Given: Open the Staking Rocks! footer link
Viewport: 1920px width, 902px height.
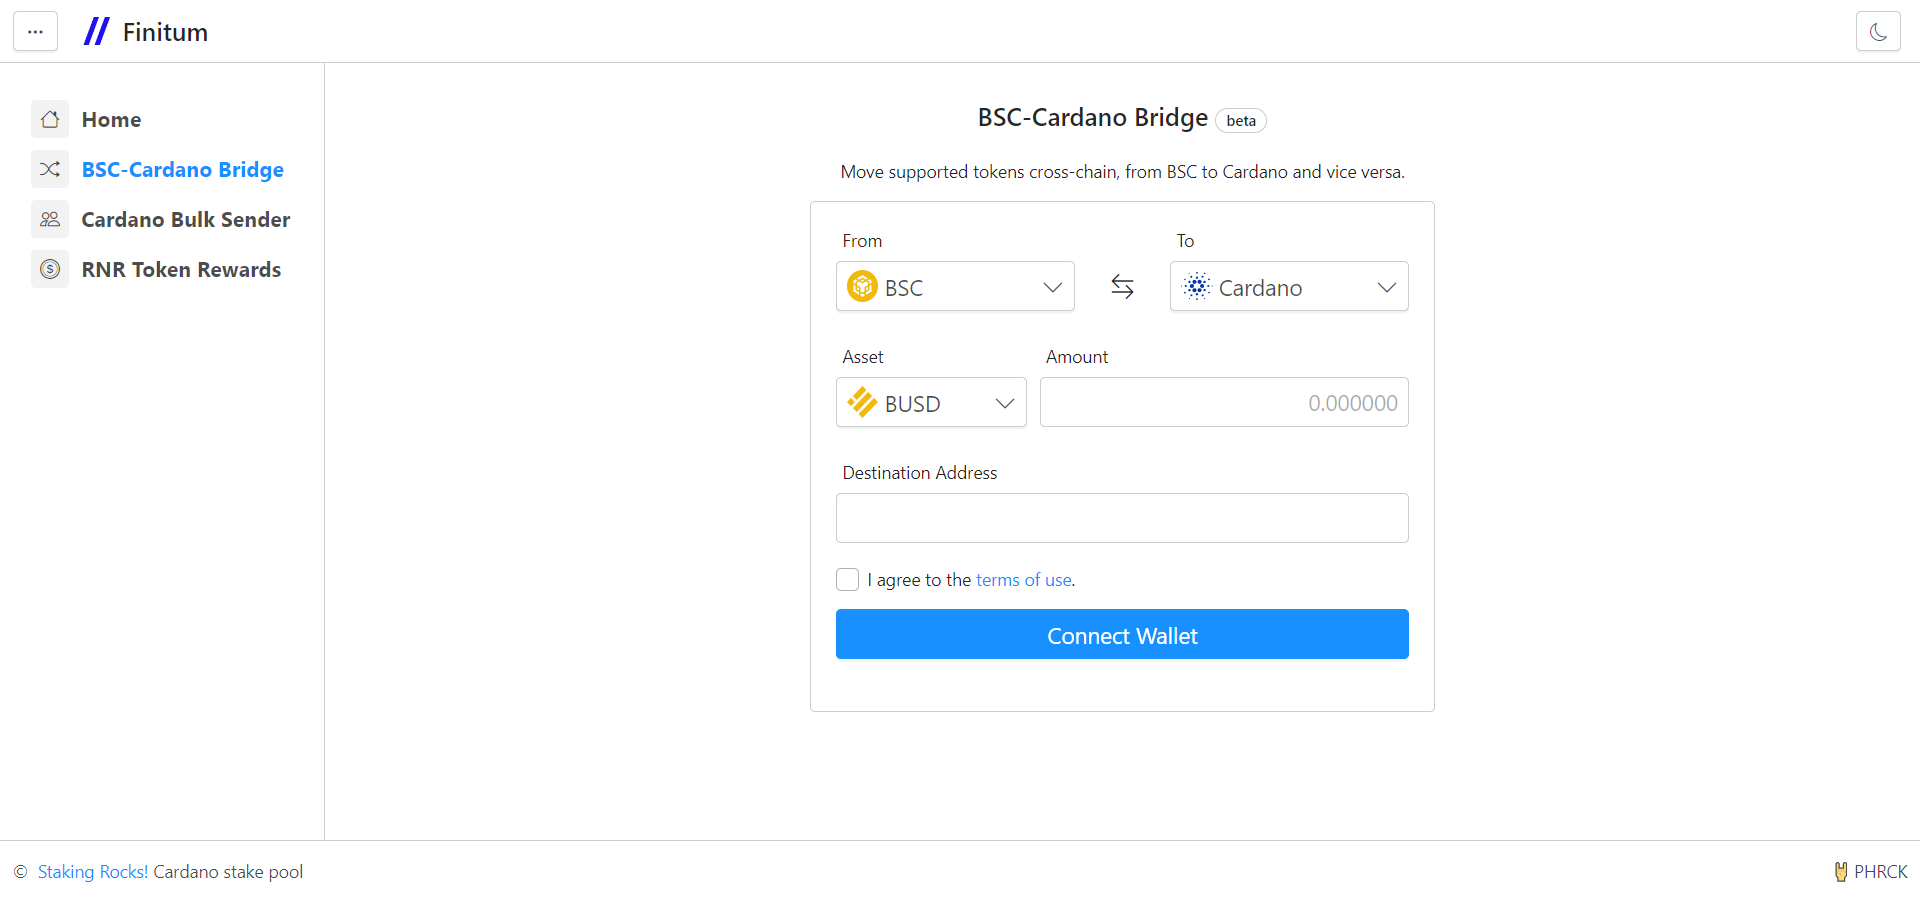Looking at the screenshot, I should tap(93, 872).
